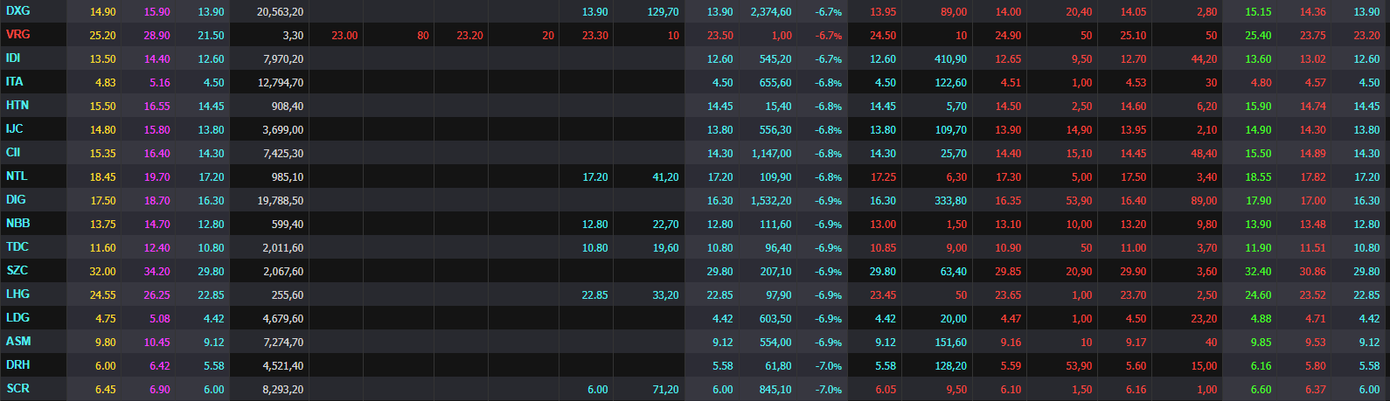Image resolution: width=1390 pixels, height=401 pixels.
Task: Select the ASM ticker symbol
Action: pos(17,341)
